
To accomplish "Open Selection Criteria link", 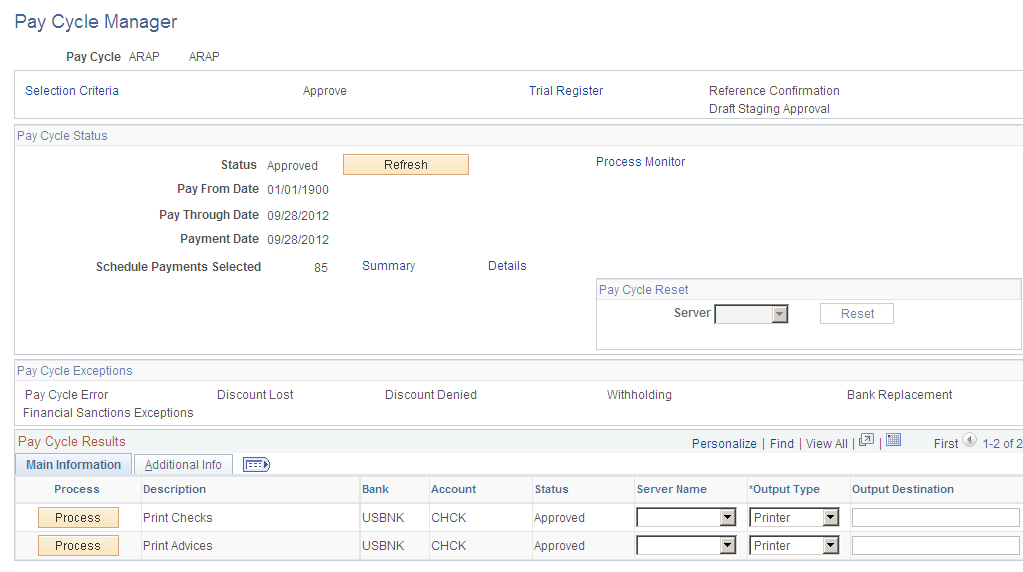I will 72,91.
